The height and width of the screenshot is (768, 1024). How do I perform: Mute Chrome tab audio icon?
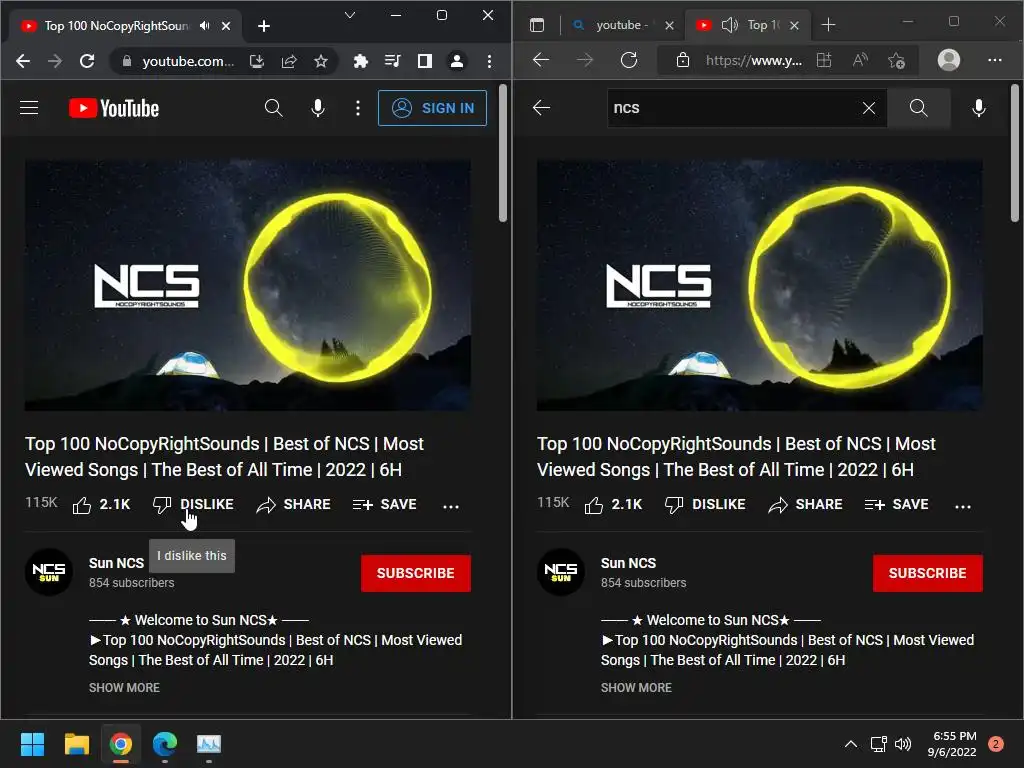205,25
